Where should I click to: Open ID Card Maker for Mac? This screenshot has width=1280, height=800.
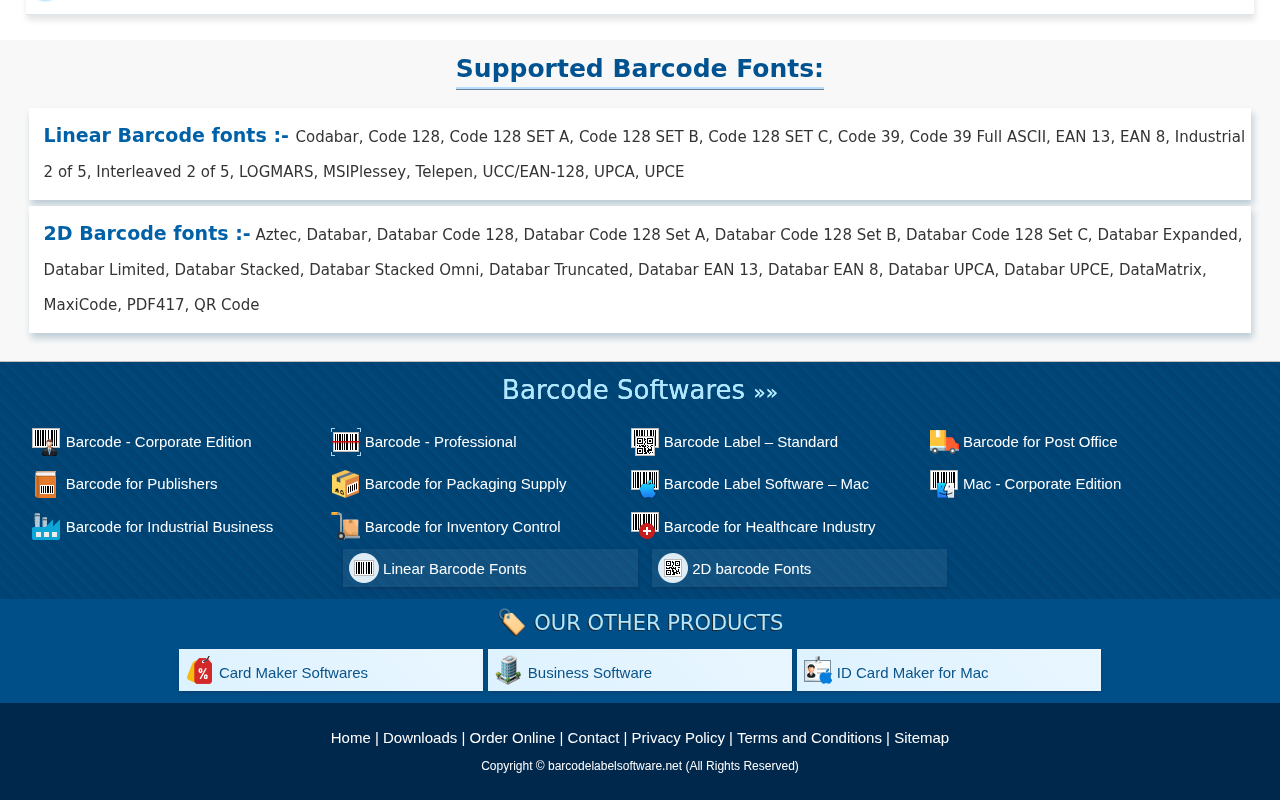pyautogui.click(x=949, y=670)
